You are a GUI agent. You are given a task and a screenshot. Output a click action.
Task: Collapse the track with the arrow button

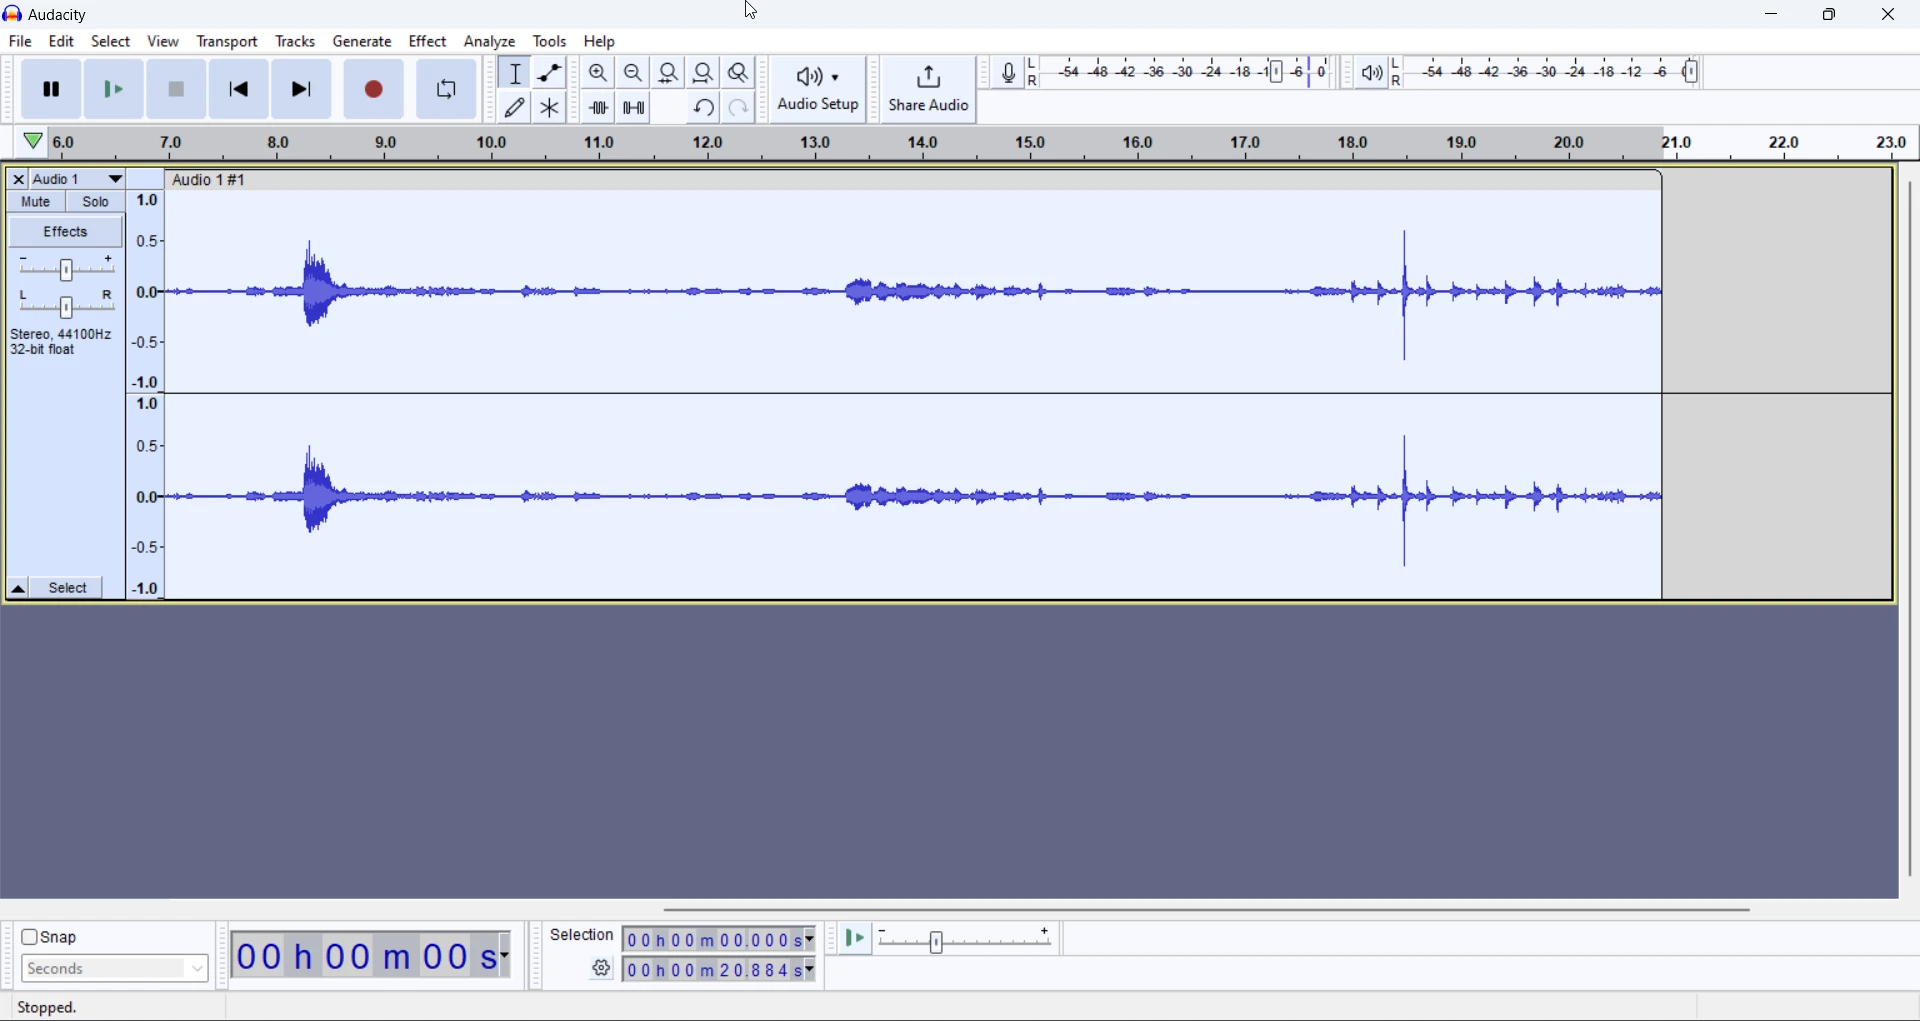[17, 589]
